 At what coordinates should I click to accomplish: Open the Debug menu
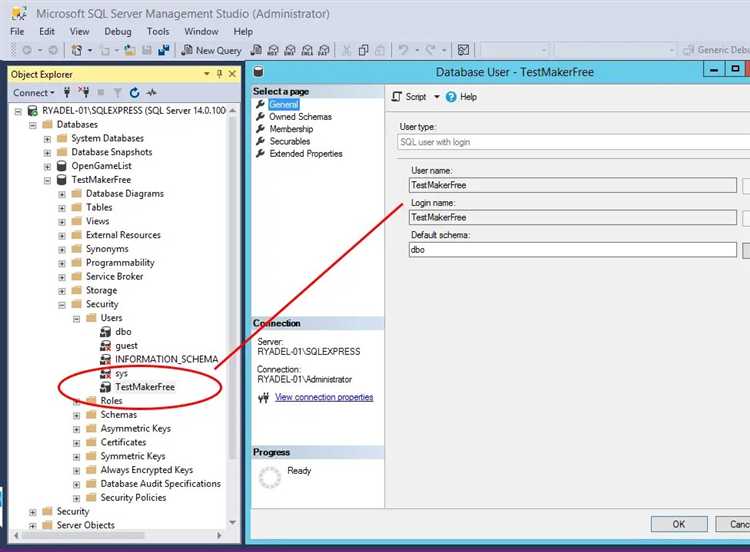click(x=117, y=31)
